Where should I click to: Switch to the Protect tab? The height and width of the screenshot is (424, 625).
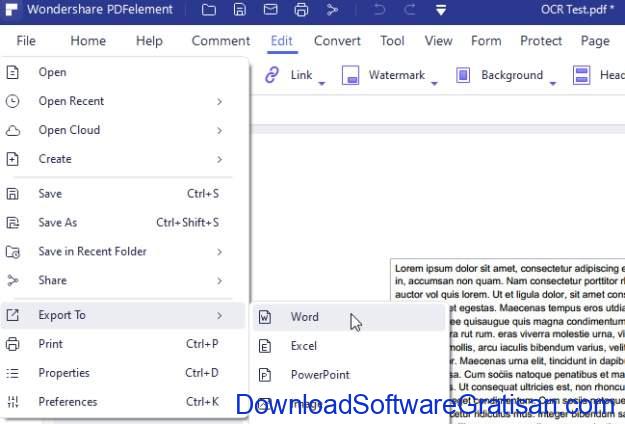(541, 41)
